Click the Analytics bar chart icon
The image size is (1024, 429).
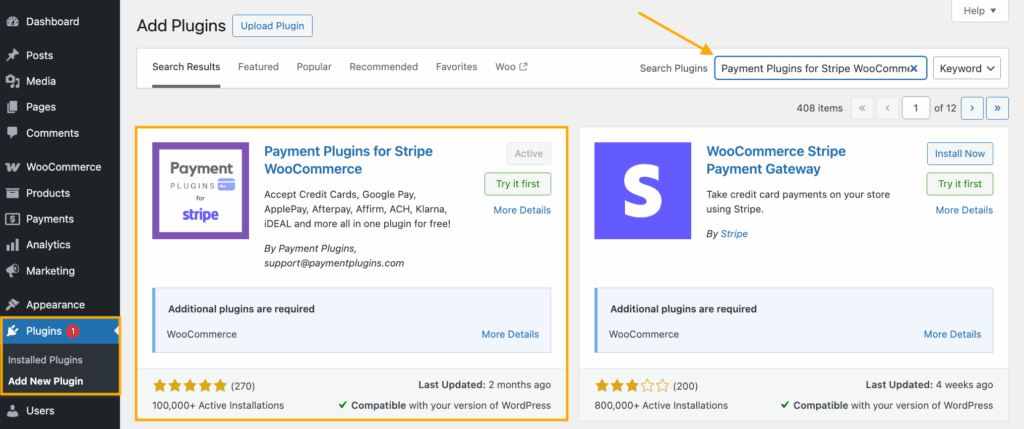pyautogui.click(x=12, y=245)
